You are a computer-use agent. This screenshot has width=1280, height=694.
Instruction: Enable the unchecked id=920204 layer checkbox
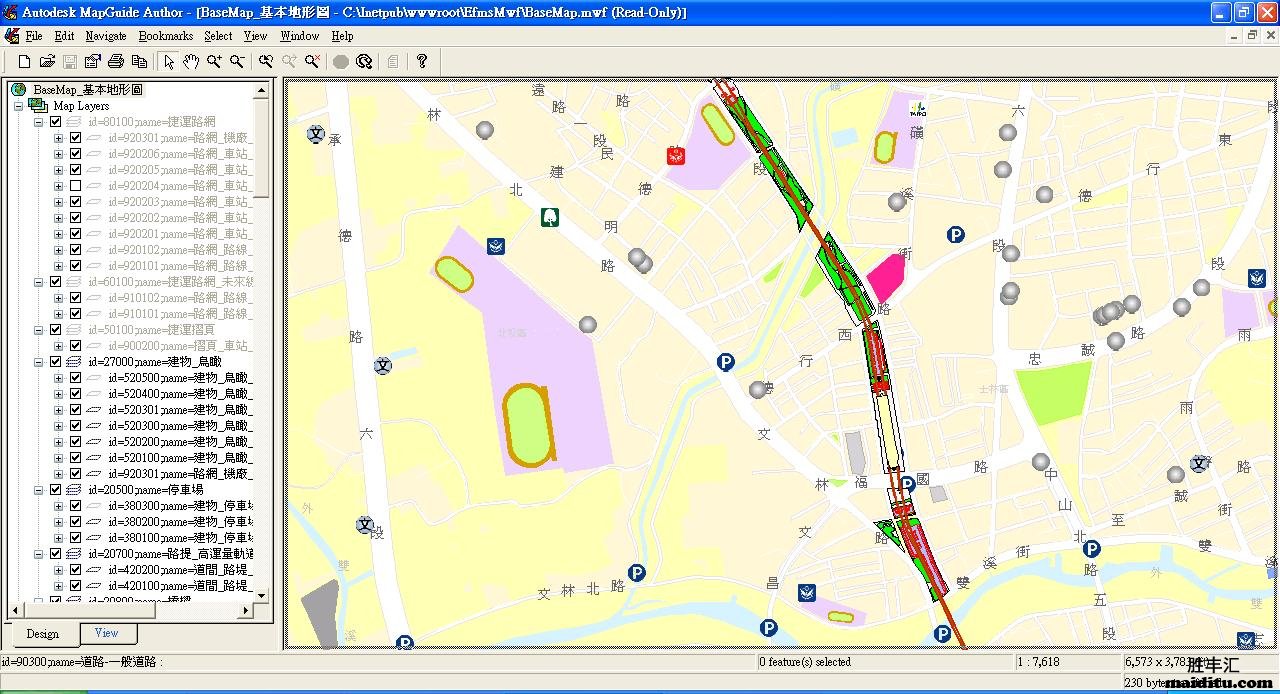coord(75,186)
